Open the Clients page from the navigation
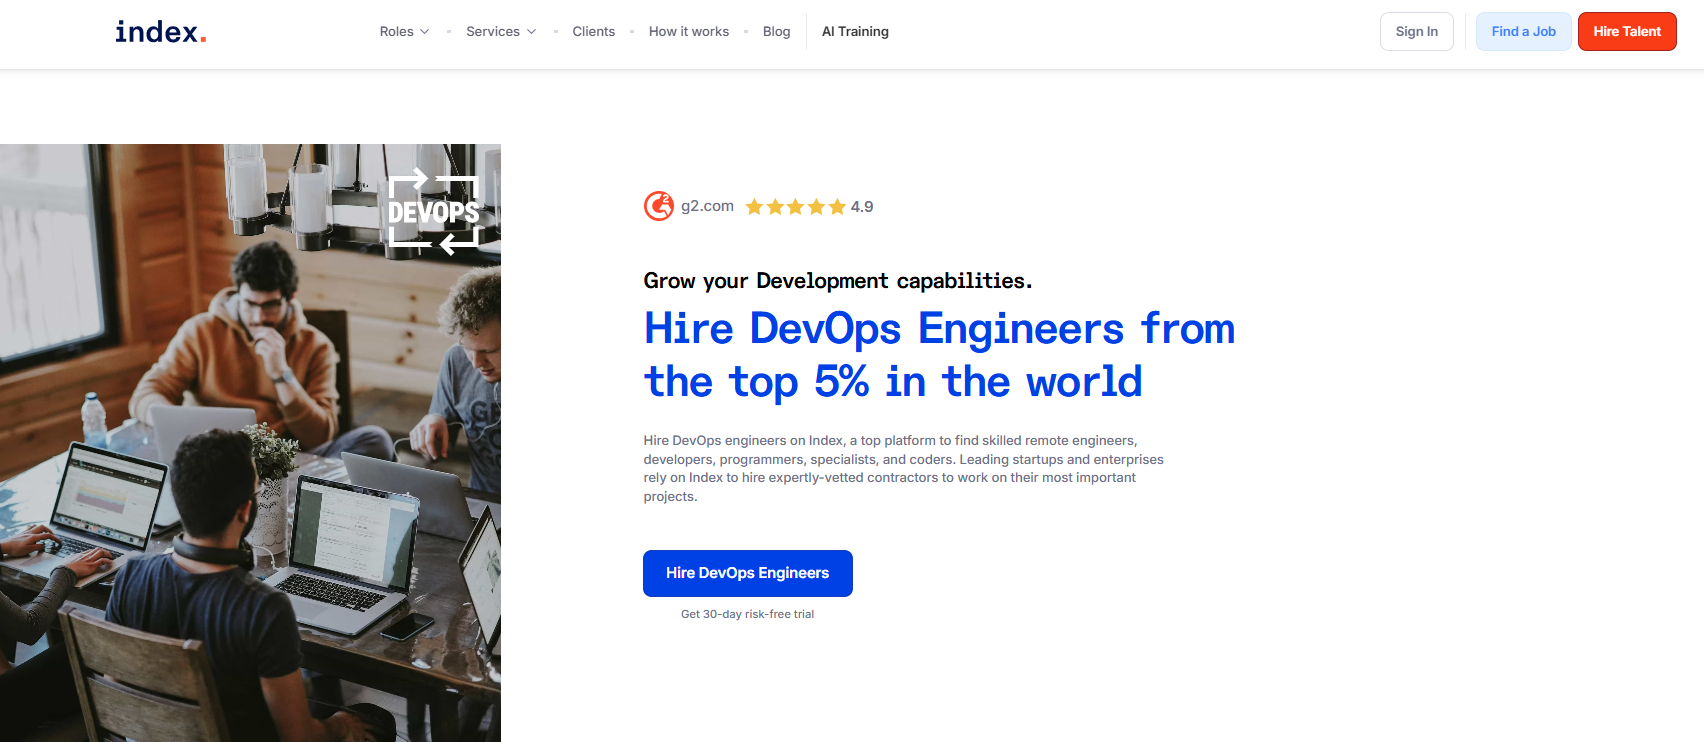1704x742 pixels. point(593,32)
